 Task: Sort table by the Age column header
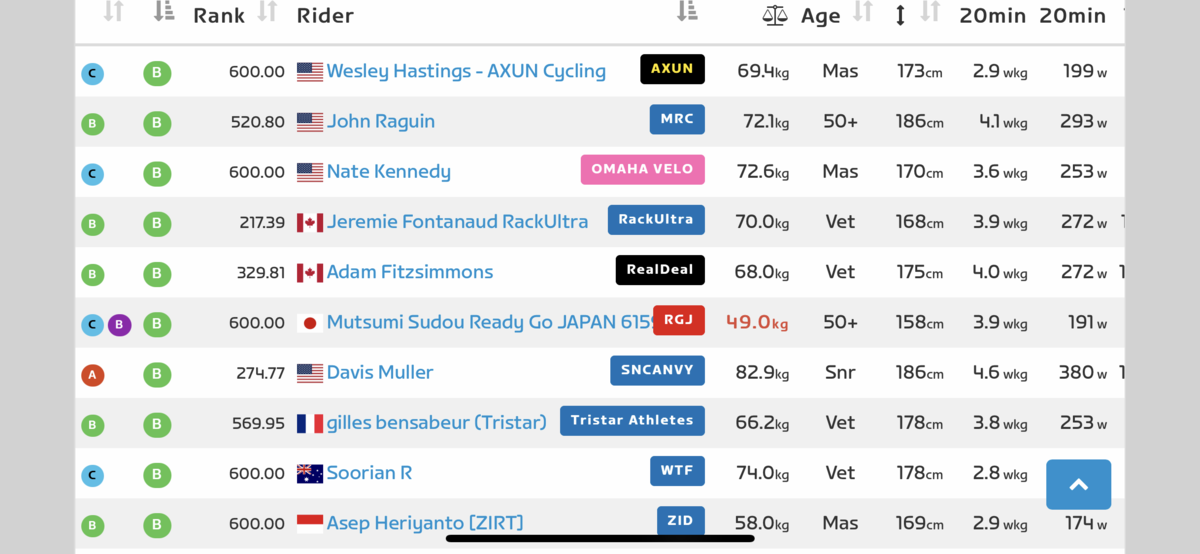click(x=820, y=15)
